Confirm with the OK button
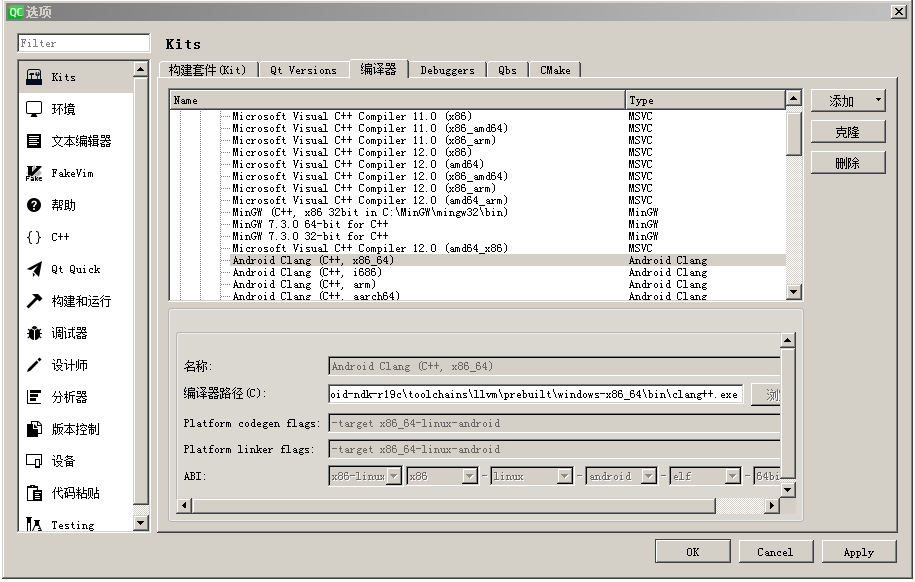The height and width of the screenshot is (582, 915). [x=693, y=552]
